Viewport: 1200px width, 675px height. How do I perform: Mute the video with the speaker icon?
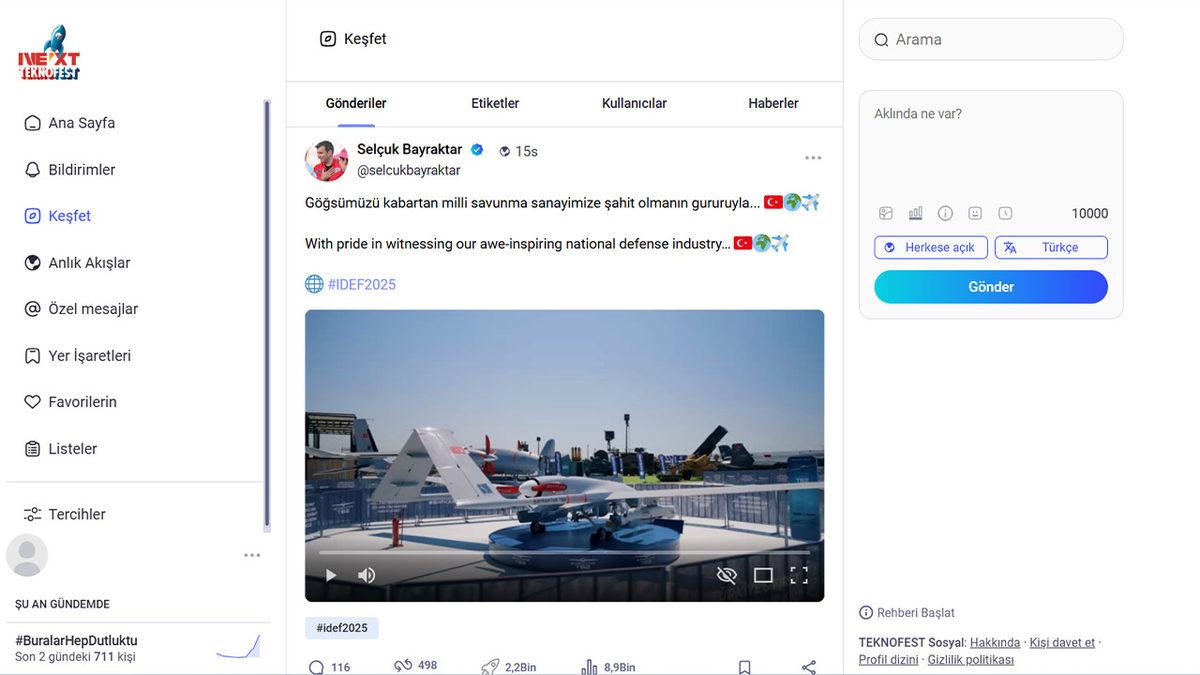tap(366, 574)
